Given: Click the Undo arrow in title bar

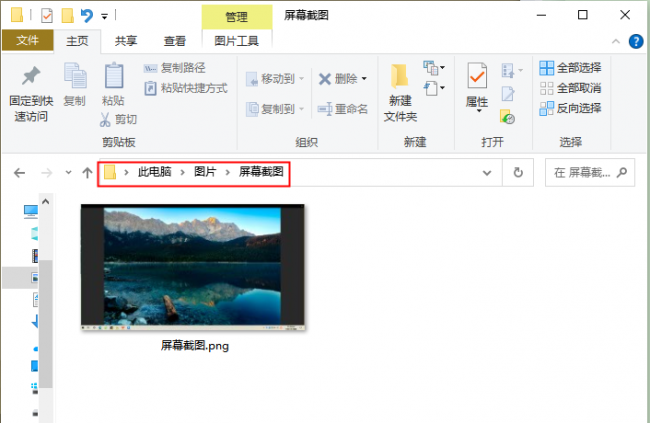Looking at the screenshot, I should [87, 16].
